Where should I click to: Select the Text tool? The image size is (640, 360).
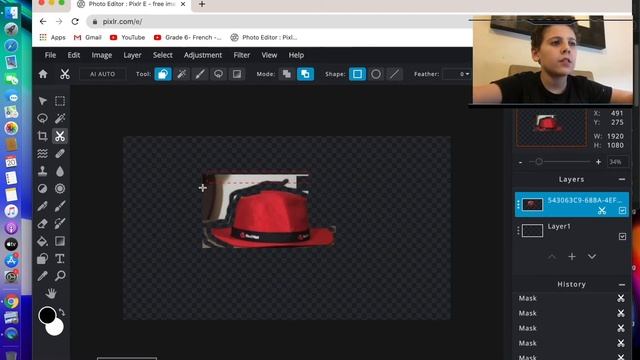click(x=60, y=259)
